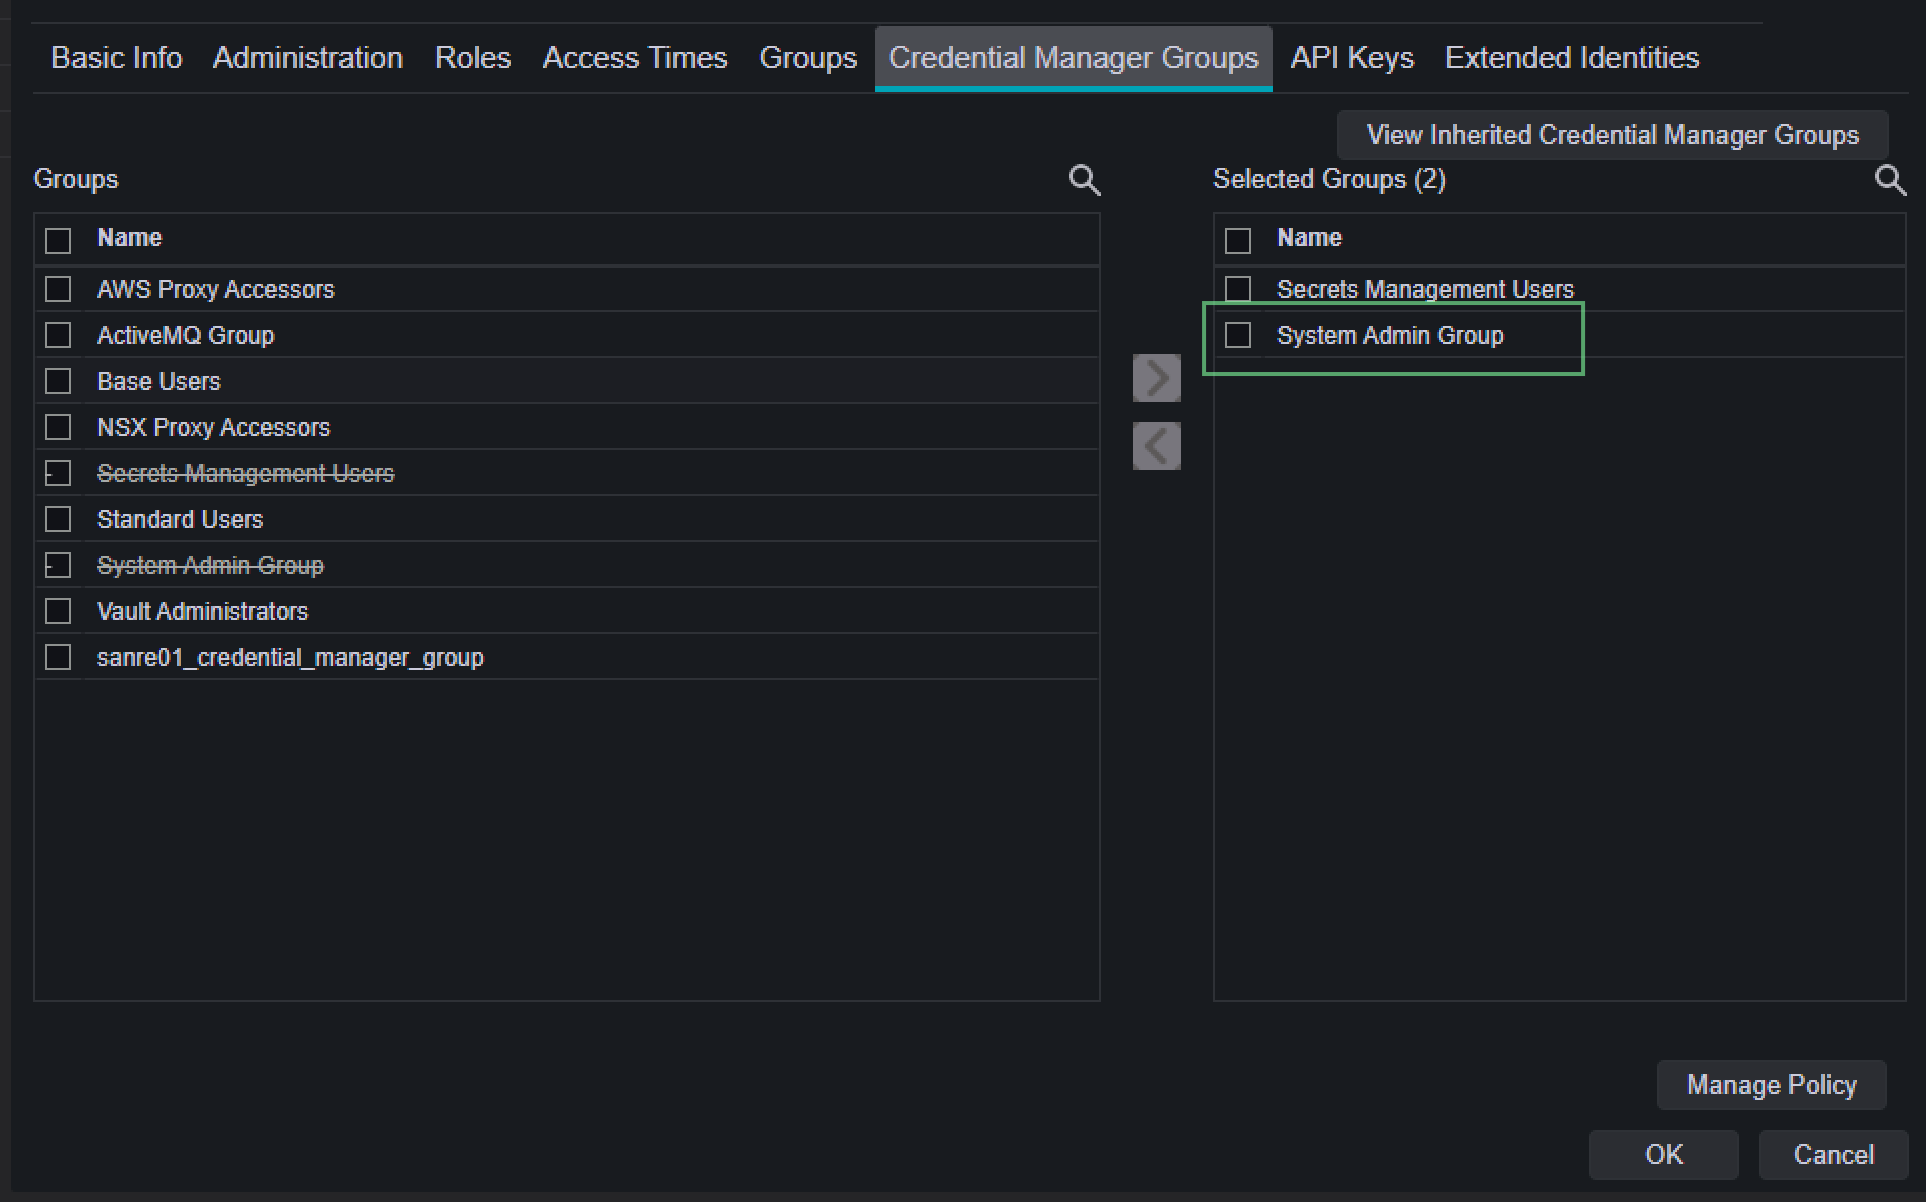
Task: Dismiss dialog with Cancel button
Action: point(1833,1154)
